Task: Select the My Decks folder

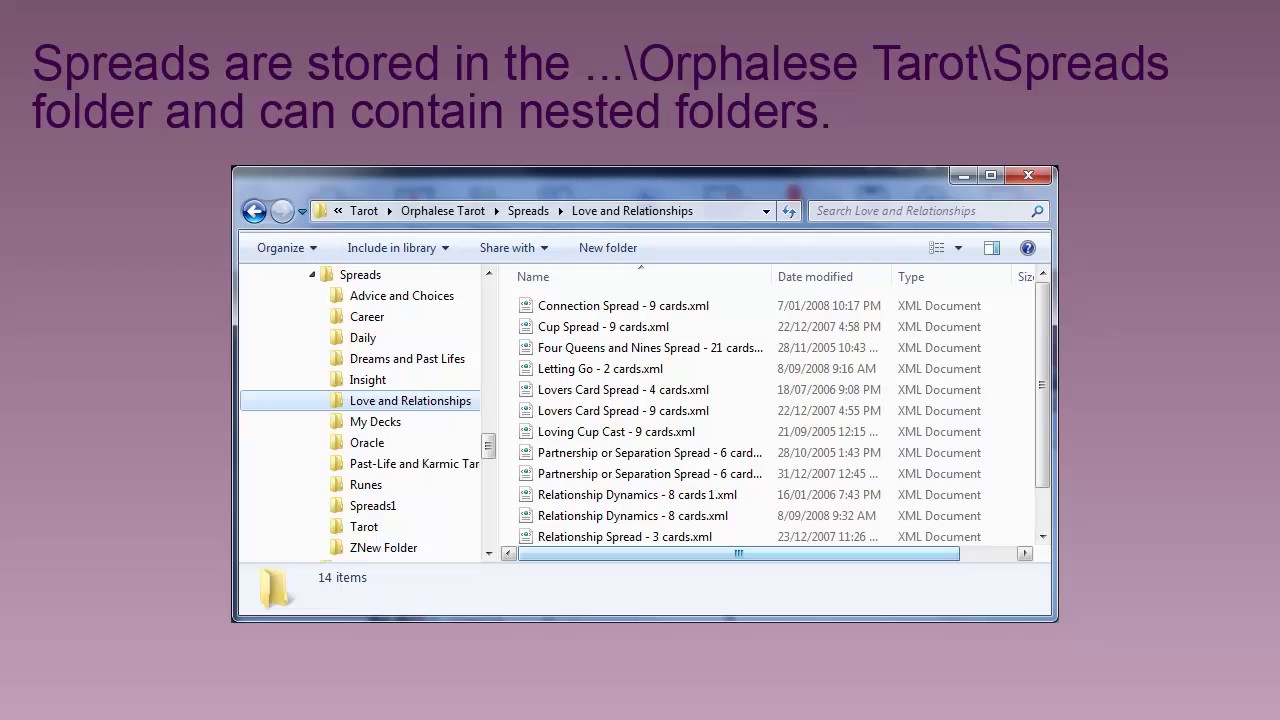Action: pyautogui.click(x=375, y=422)
